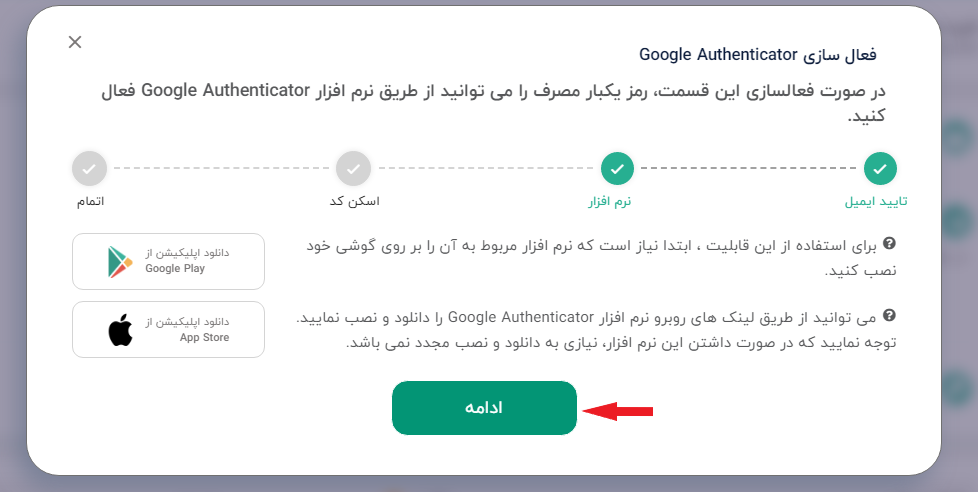Open the تایید ایمیل step label

[x=876, y=202]
